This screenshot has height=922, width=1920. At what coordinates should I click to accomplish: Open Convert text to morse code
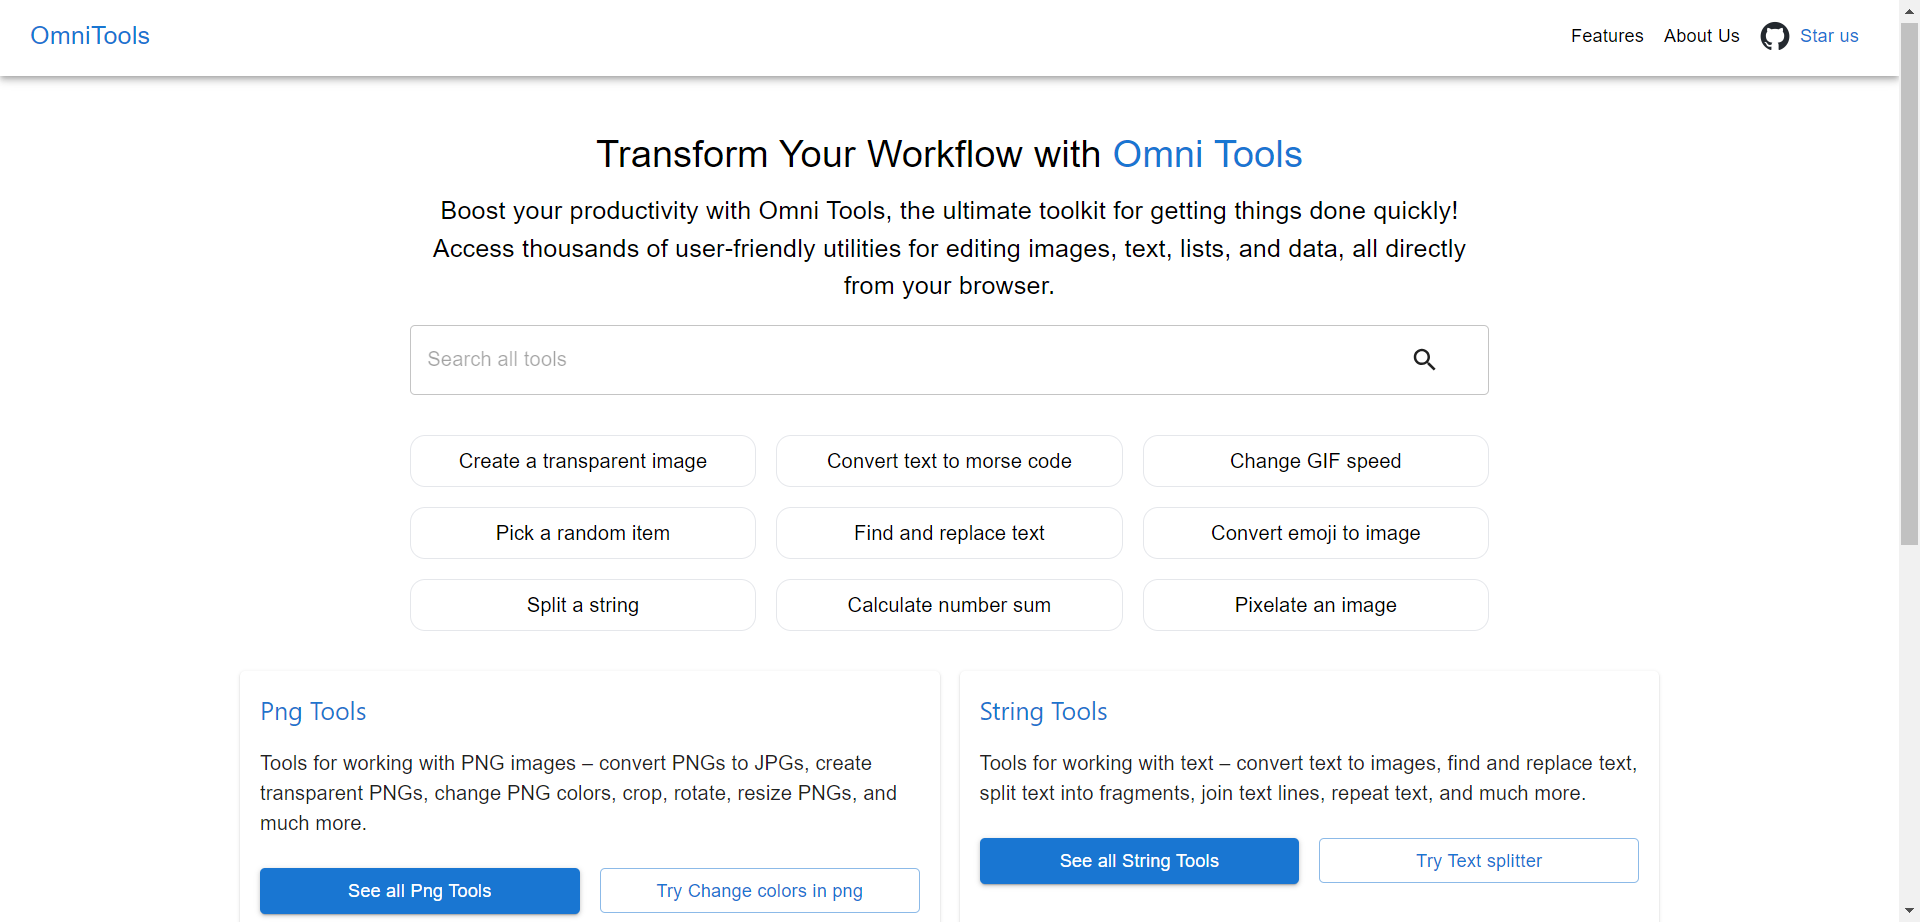pyautogui.click(x=948, y=461)
